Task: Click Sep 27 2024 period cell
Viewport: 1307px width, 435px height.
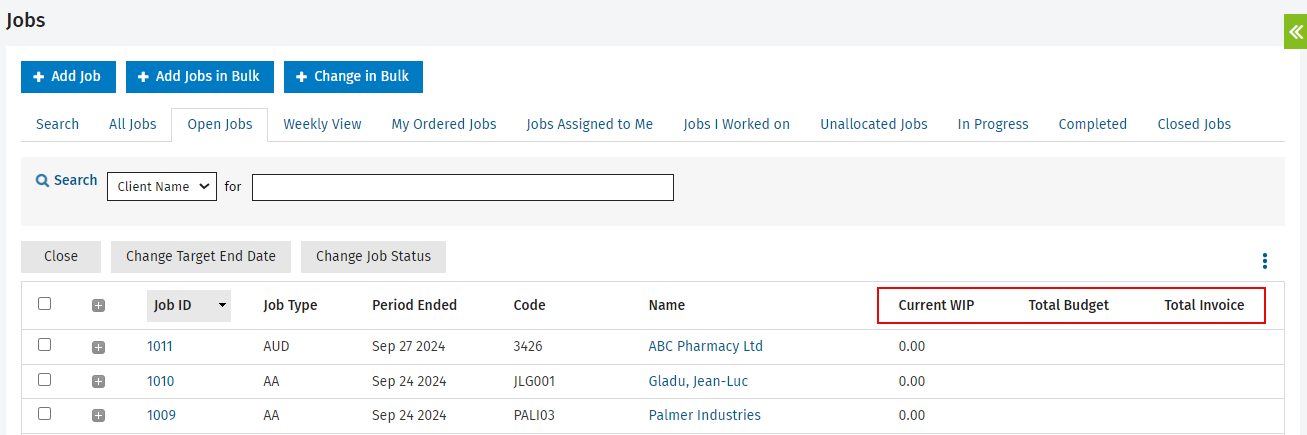Action: coord(409,347)
